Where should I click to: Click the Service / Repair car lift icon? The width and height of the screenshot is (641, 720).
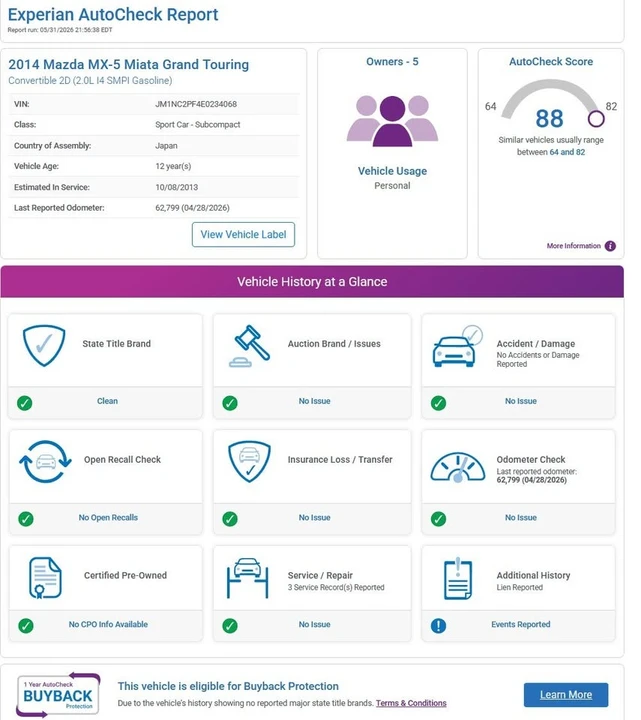click(247, 578)
